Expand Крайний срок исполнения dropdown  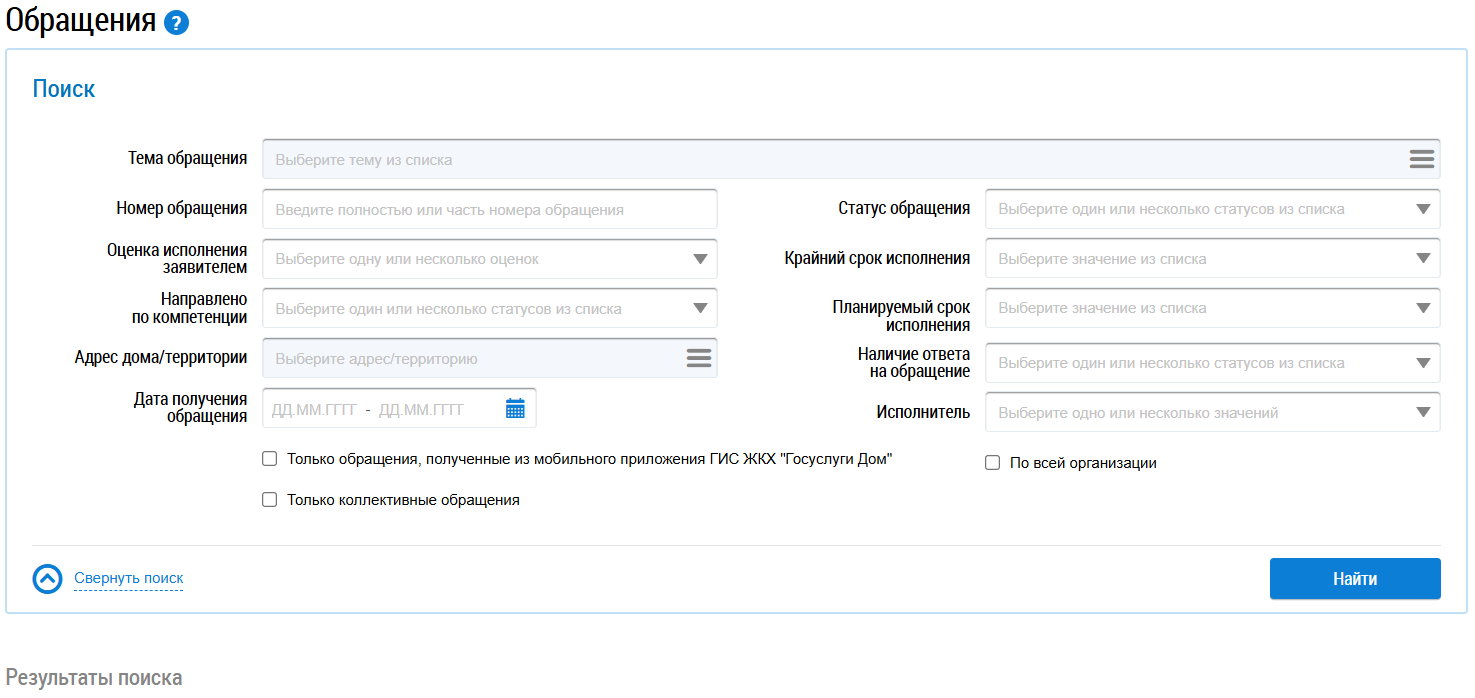click(1423, 259)
